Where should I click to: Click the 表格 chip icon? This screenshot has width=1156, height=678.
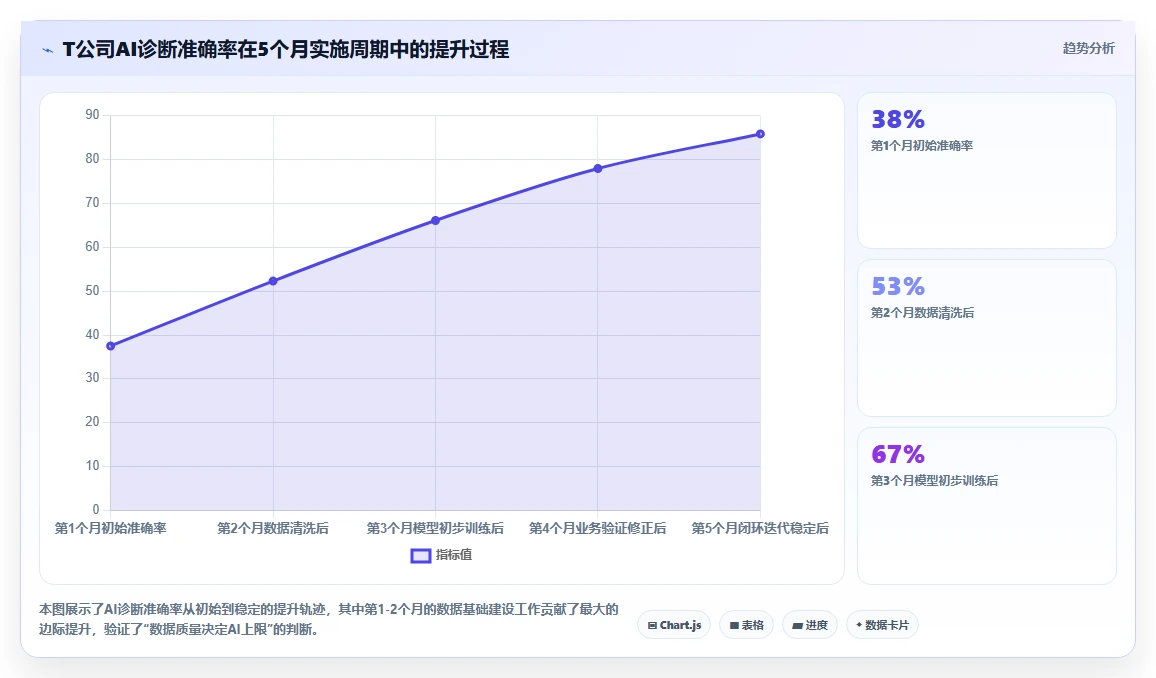734,626
